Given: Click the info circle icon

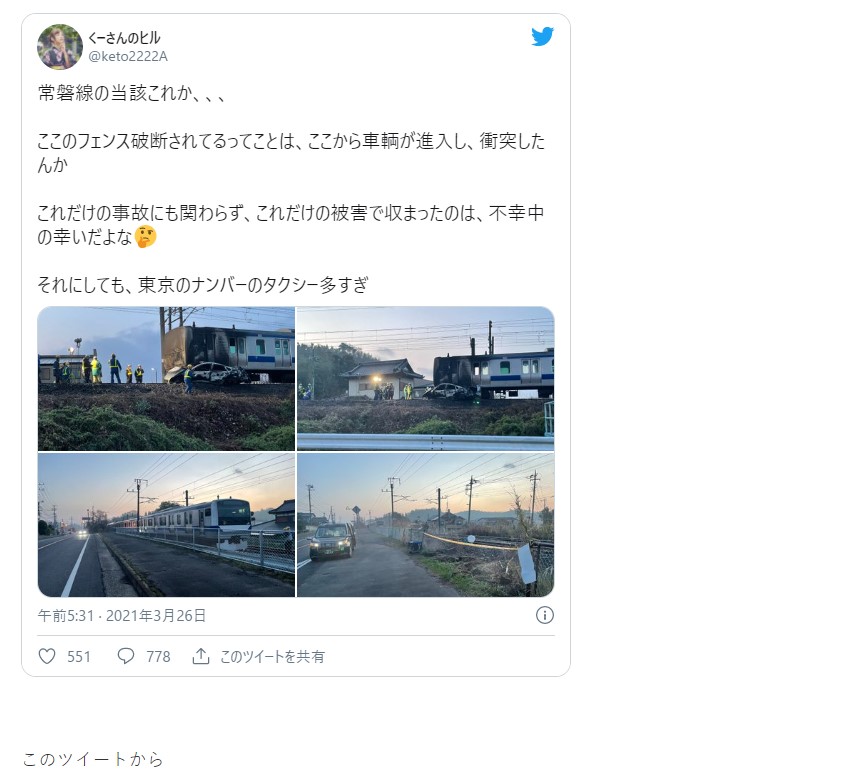Looking at the screenshot, I should coord(544,615).
